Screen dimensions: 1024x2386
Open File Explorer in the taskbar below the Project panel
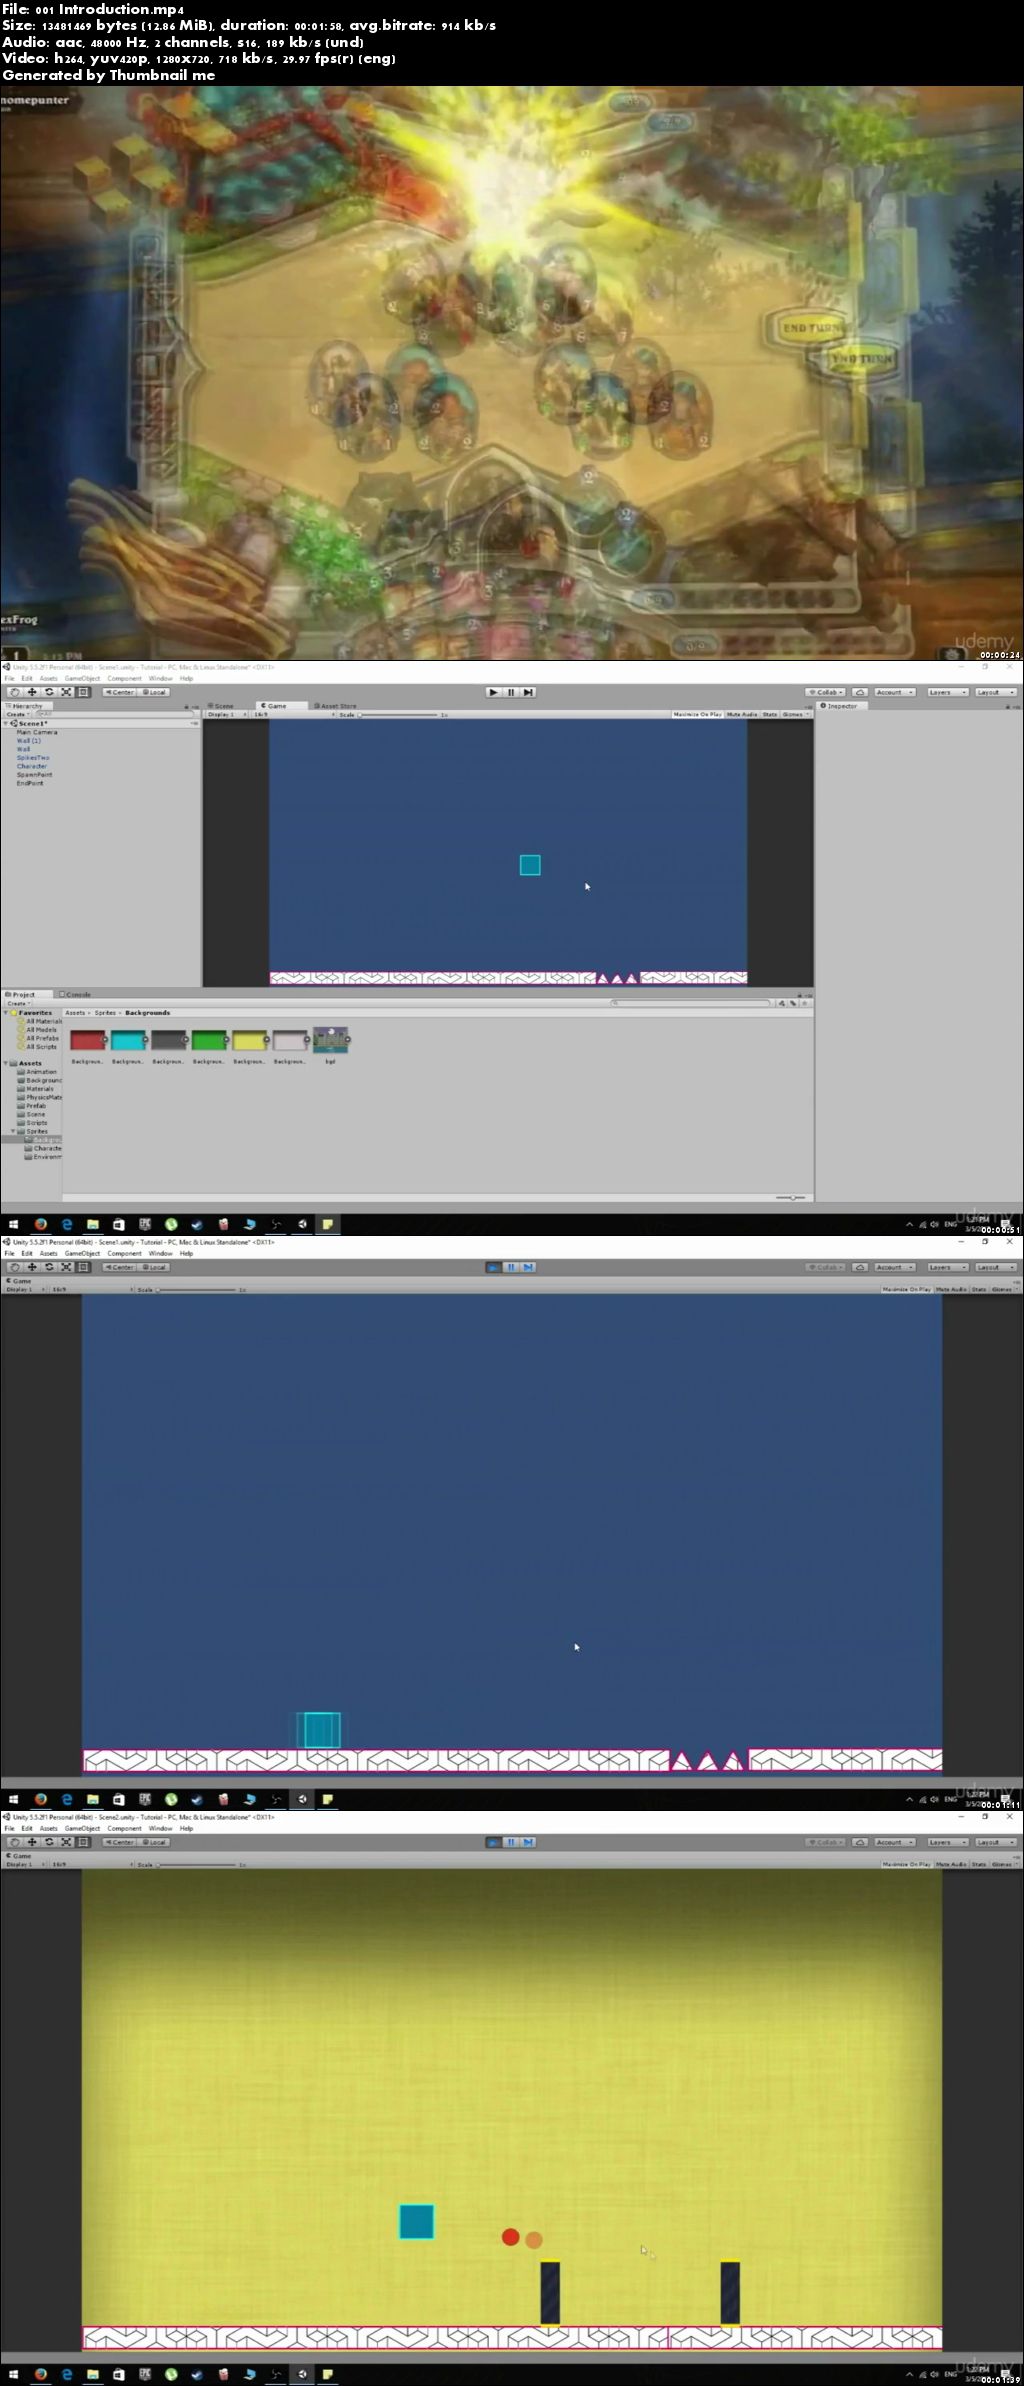click(93, 1224)
